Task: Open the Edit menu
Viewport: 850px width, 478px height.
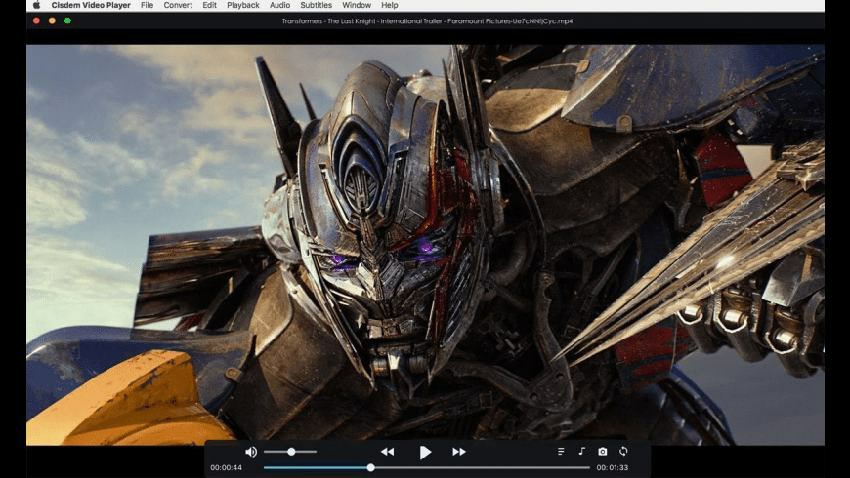Action: 209,5
